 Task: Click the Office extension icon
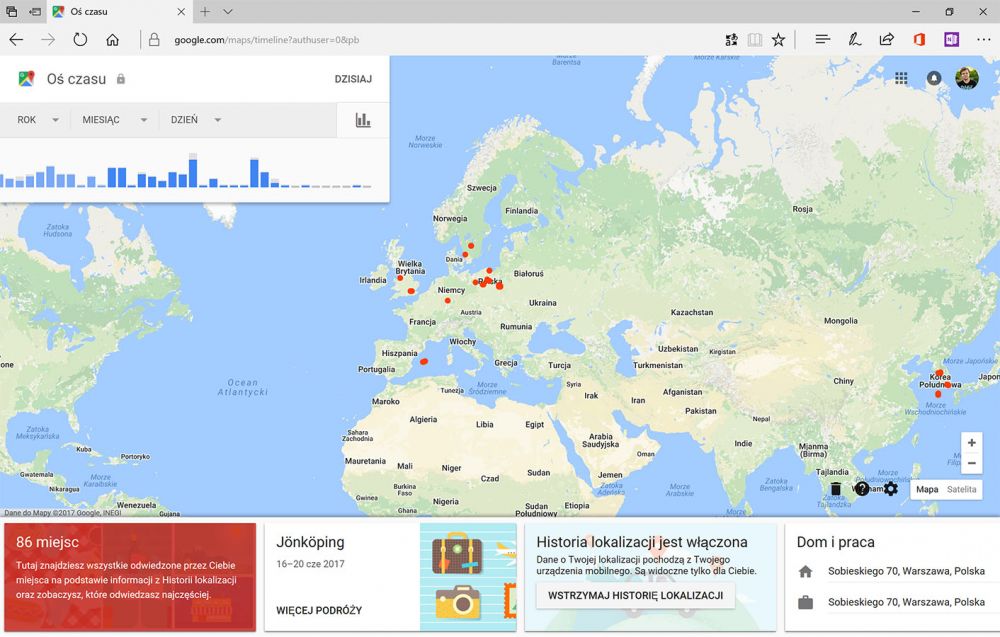tap(919, 40)
